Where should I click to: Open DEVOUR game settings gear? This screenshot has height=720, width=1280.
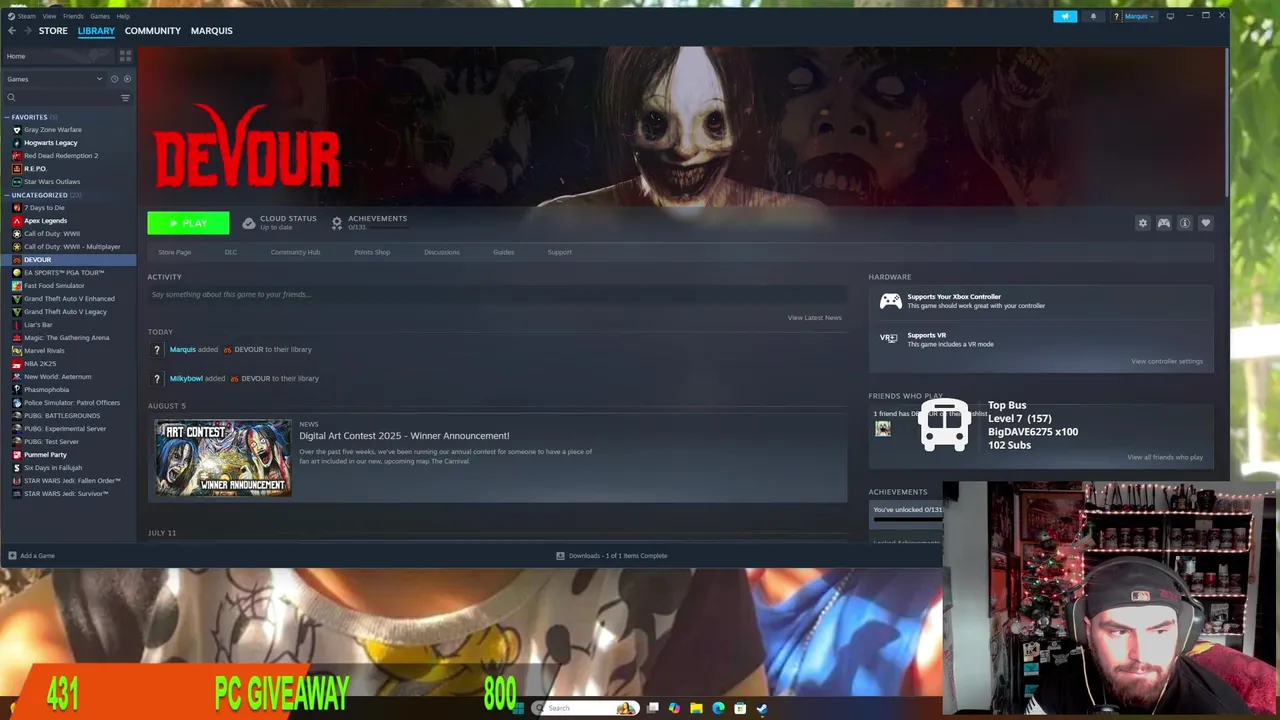[1143, 223]
